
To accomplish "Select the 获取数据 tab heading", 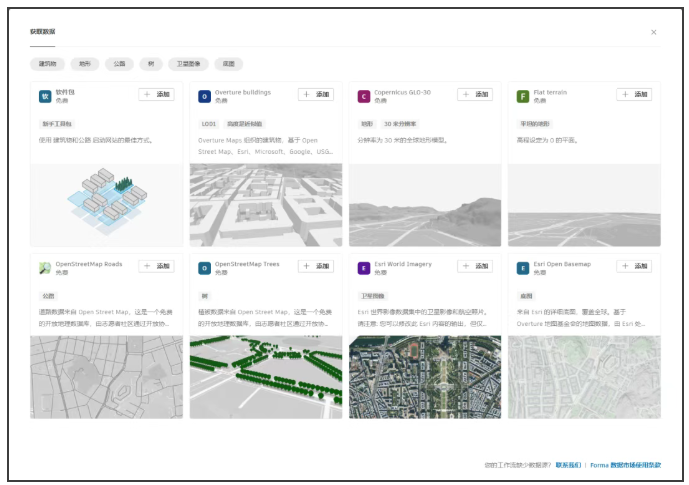I will [43, 32].
